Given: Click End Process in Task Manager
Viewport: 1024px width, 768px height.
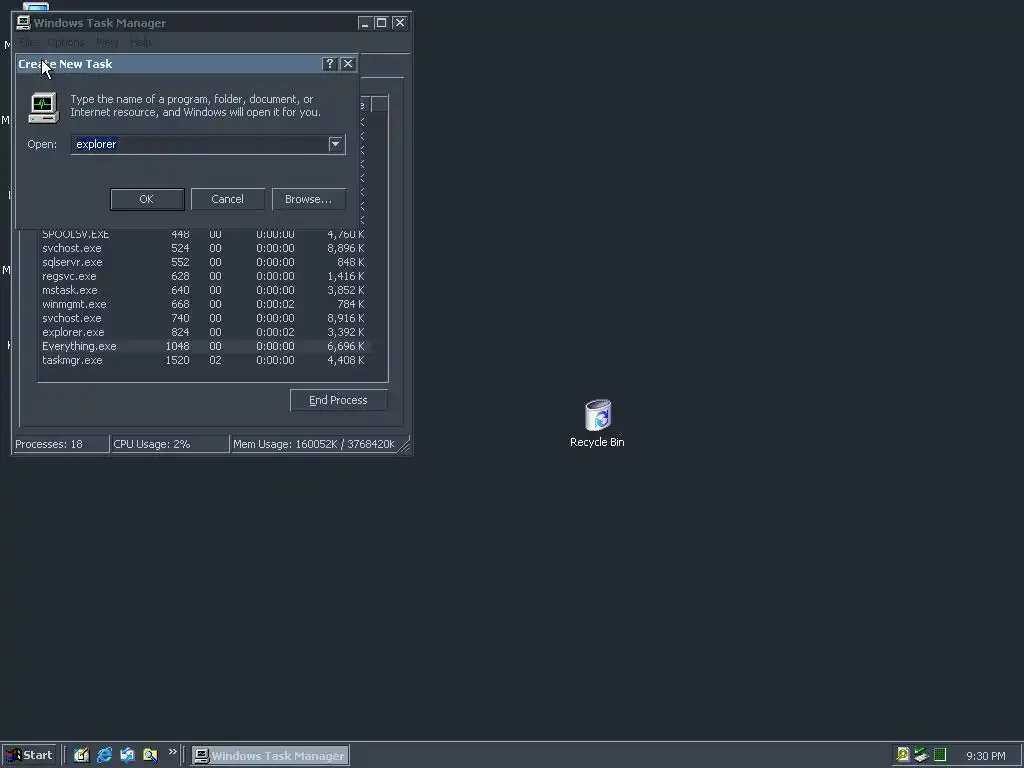Looking at the screenshot, I should tap(338, 400).
